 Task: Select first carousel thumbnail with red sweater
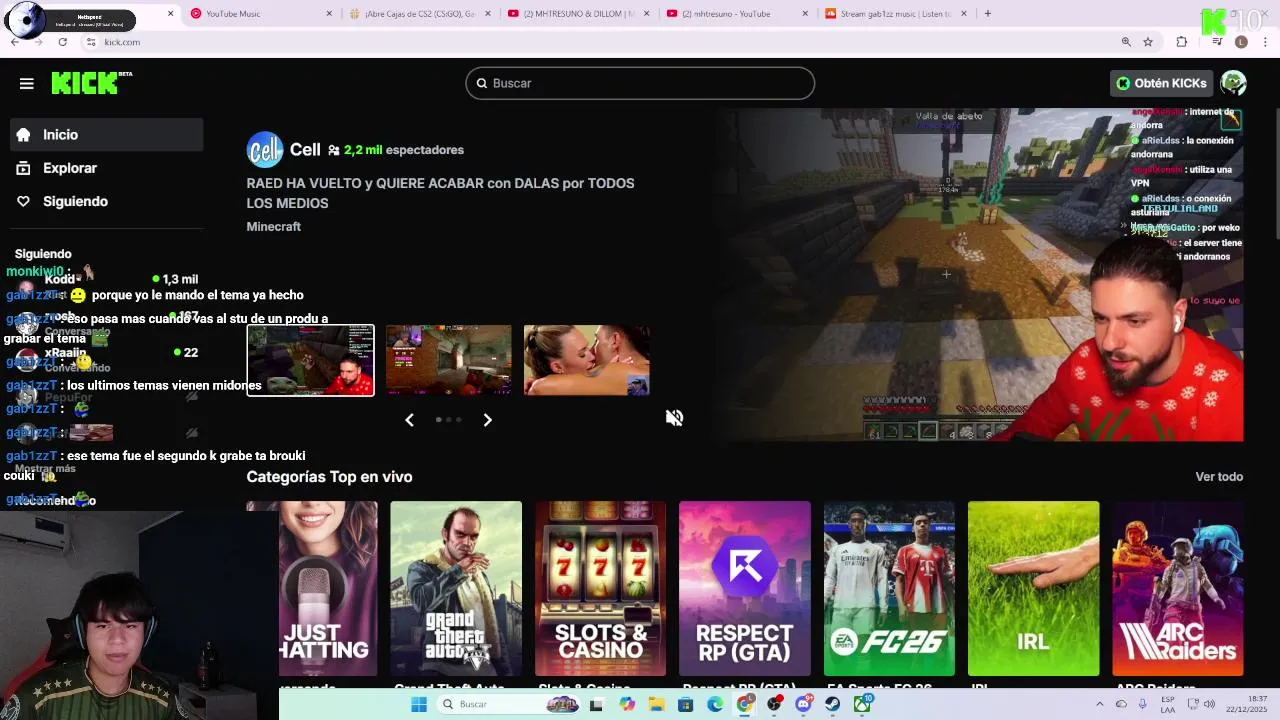coord(311,360)
